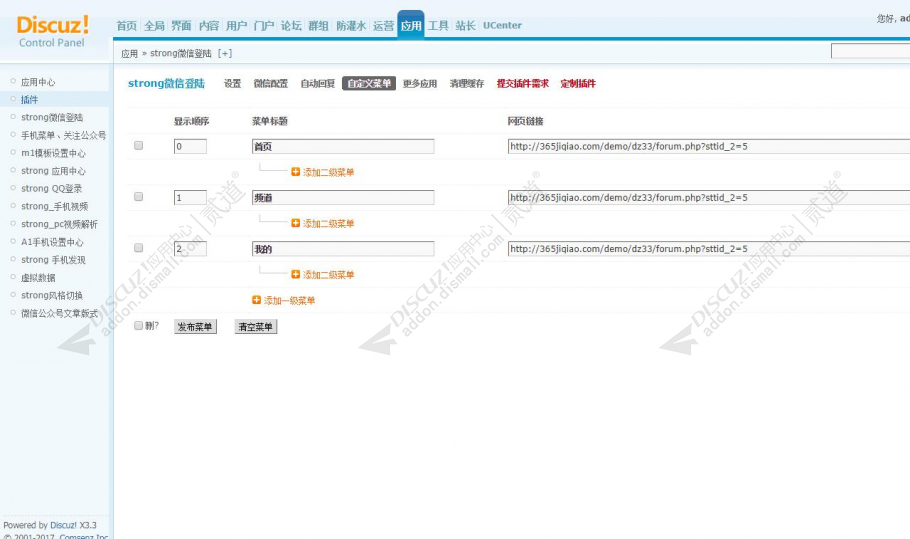Click the display order field containing 0
The width and height of the screenshot is (910, 539).
point(190,146)
